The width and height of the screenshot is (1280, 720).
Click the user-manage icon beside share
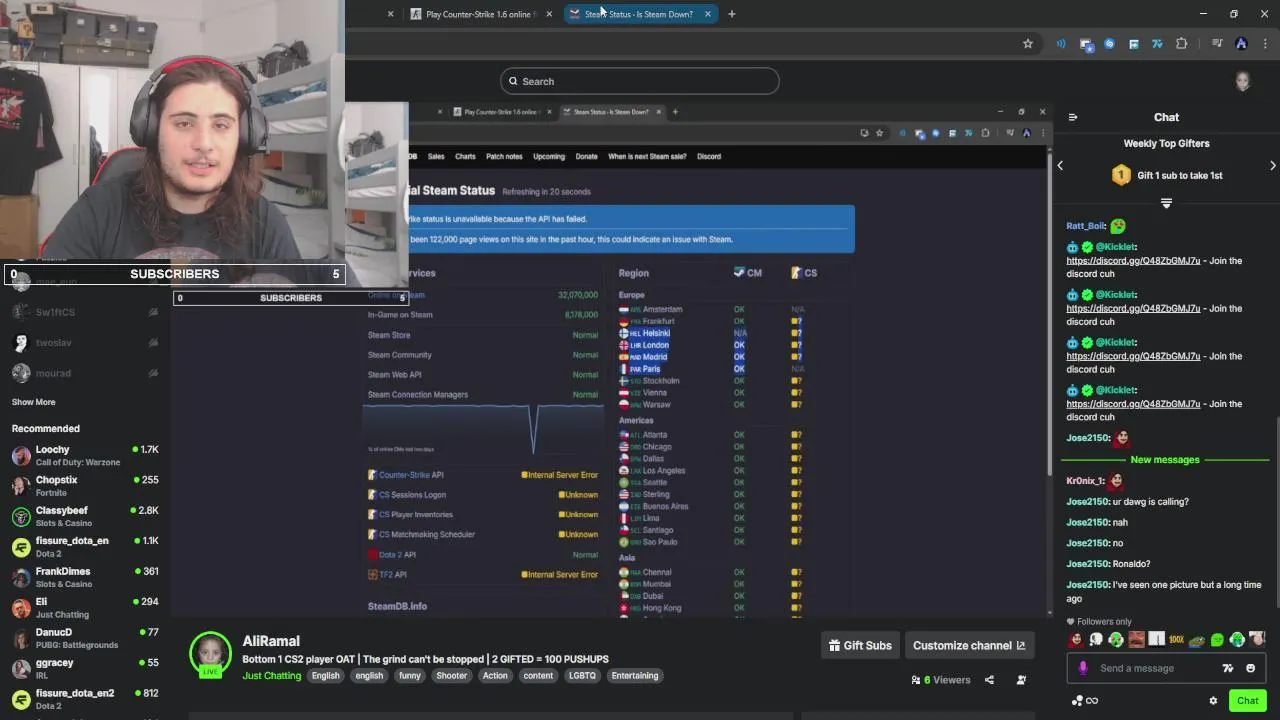[1021, 680]
